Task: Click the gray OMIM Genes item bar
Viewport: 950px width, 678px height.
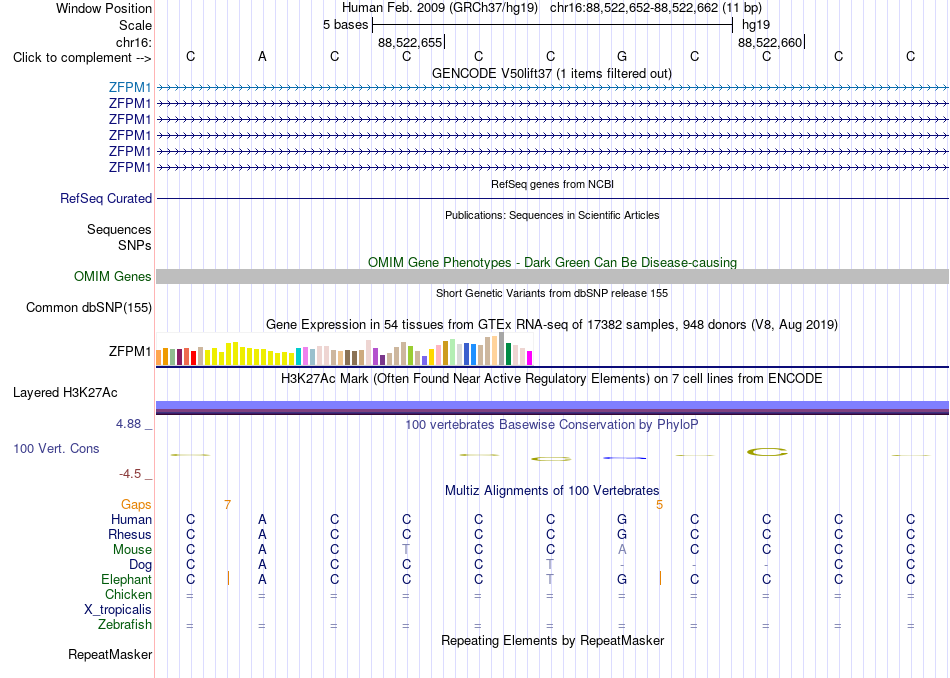Action: pos(552,276)
